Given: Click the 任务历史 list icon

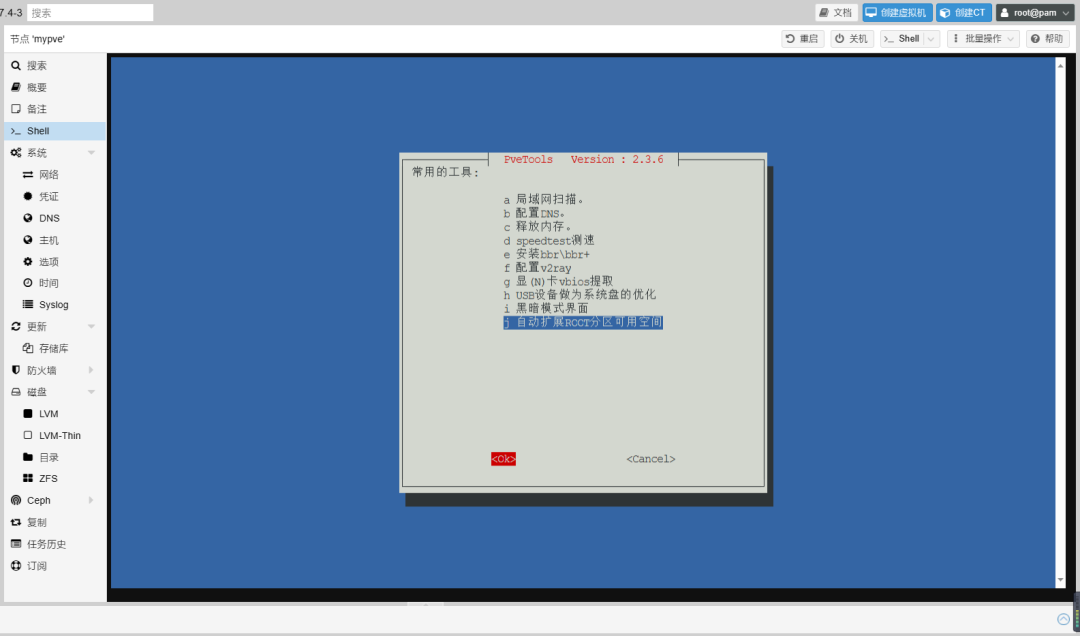Looking at the screenshot, I should pos(16,544).
